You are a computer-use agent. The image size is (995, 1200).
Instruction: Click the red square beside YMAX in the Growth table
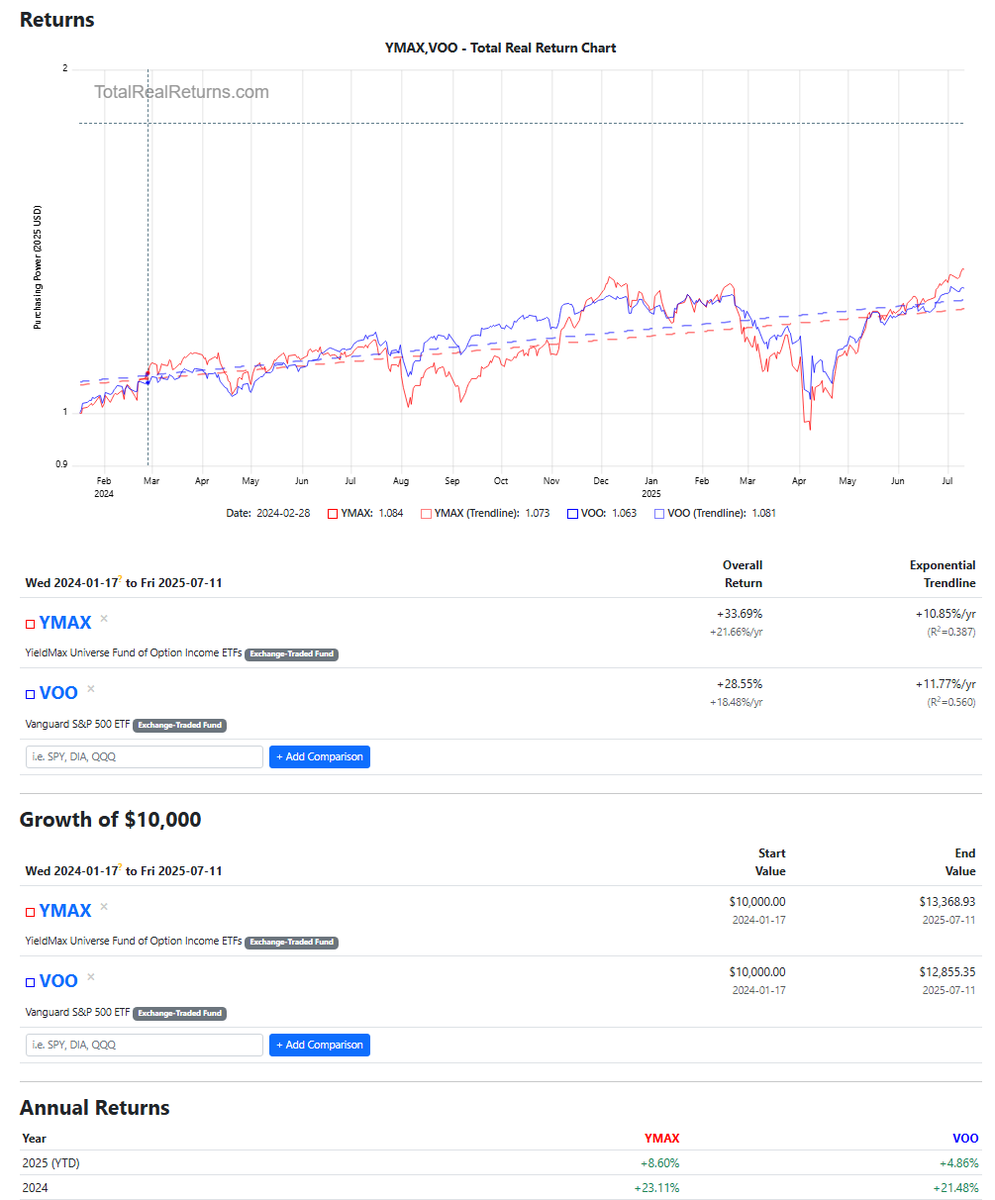point(30,912)
